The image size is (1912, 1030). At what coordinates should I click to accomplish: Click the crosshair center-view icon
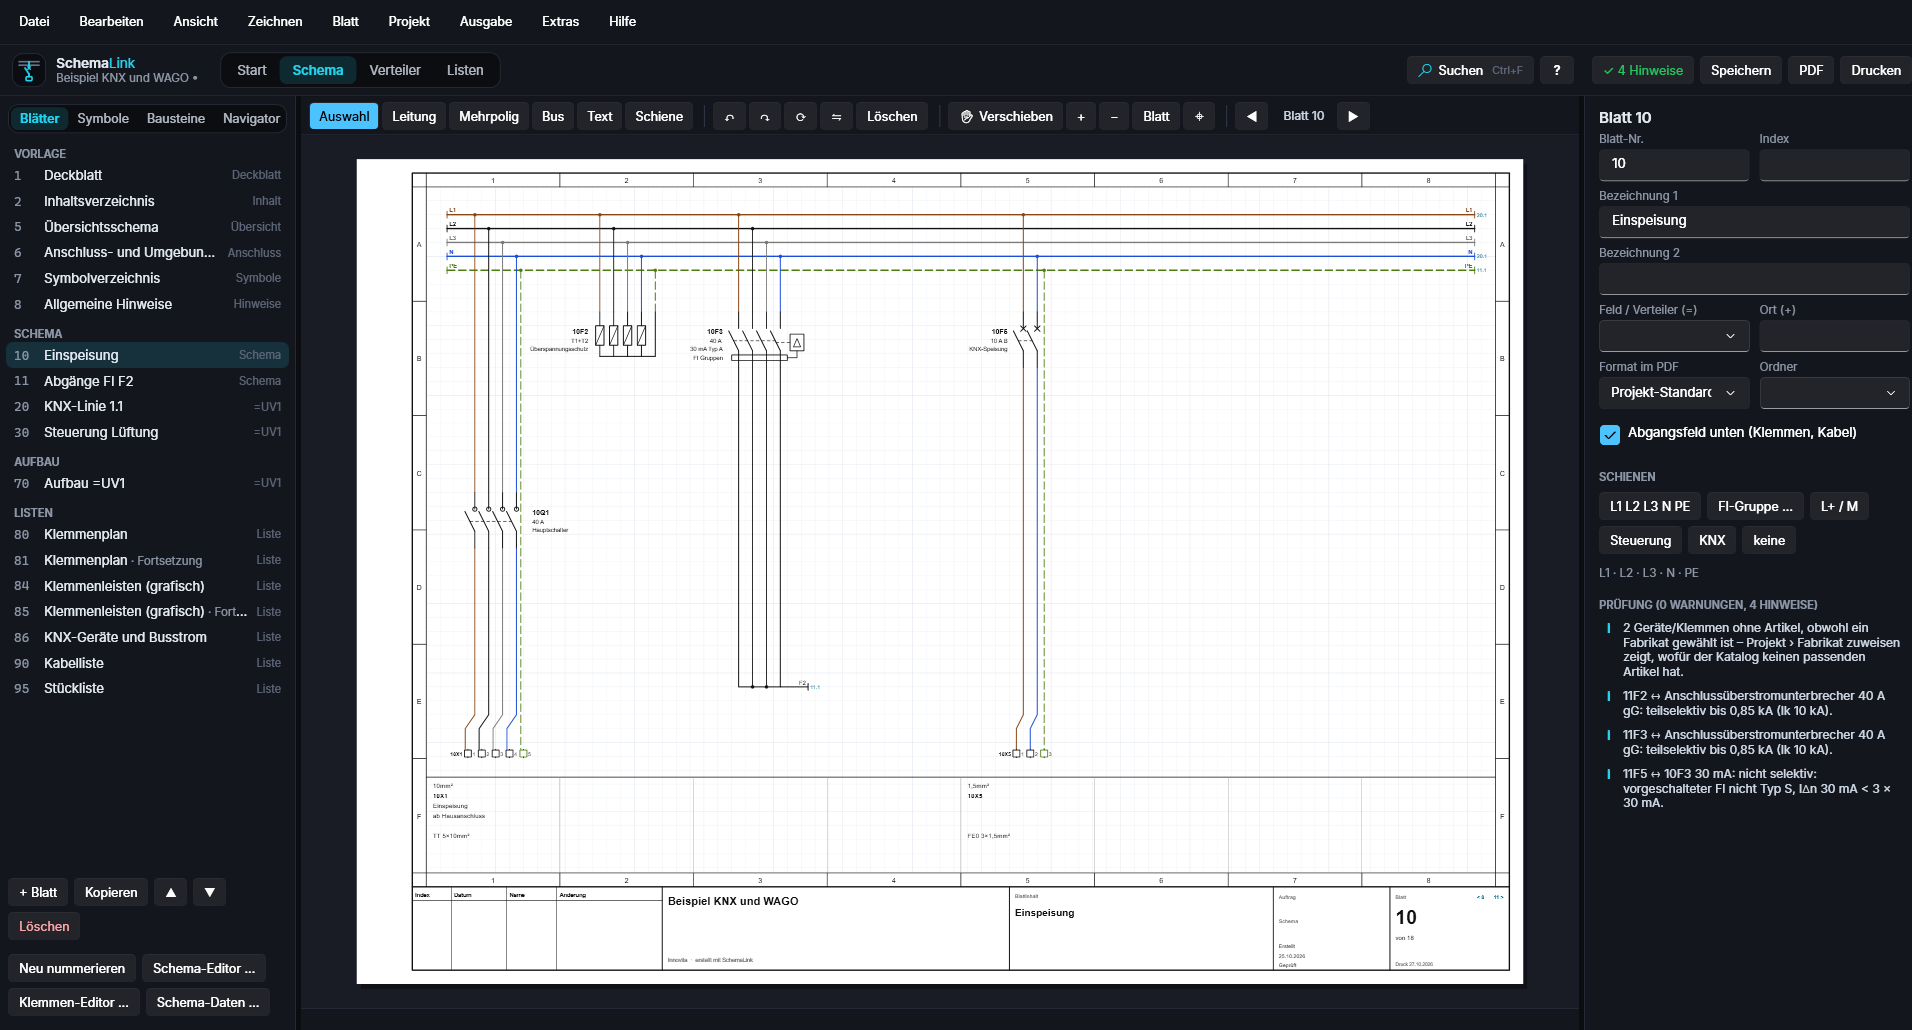(1199, 117)
